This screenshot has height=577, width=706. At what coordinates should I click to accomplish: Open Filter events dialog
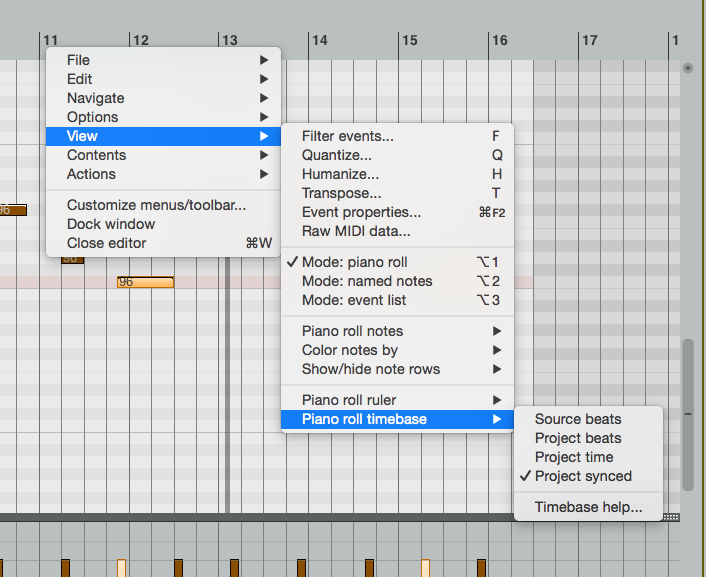(348, 136)
